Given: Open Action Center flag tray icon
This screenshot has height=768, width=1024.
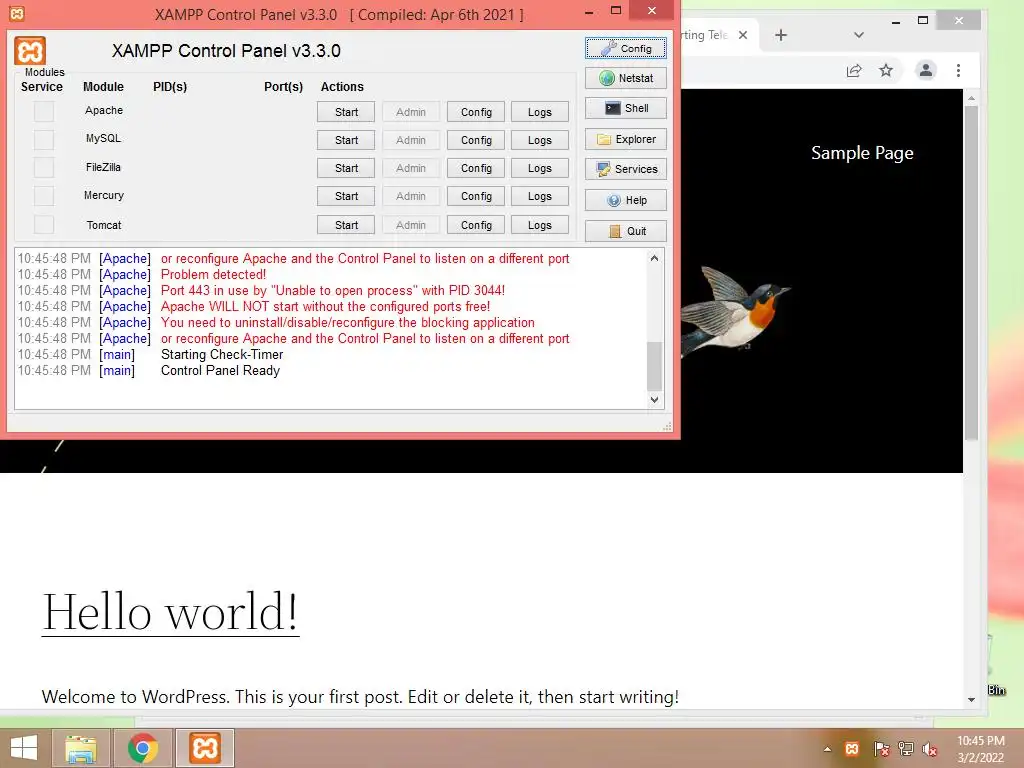Looking at the screenshot, I should 881,749.
